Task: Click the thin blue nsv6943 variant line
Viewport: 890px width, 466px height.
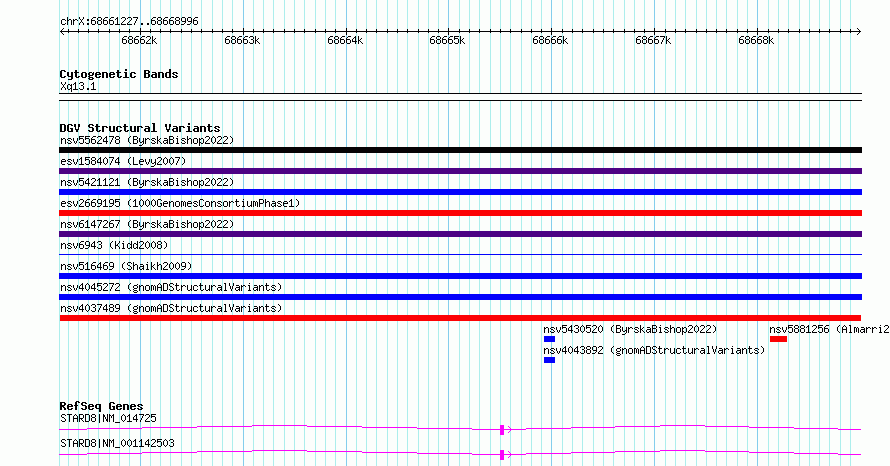Action: [x=460, y=254]
